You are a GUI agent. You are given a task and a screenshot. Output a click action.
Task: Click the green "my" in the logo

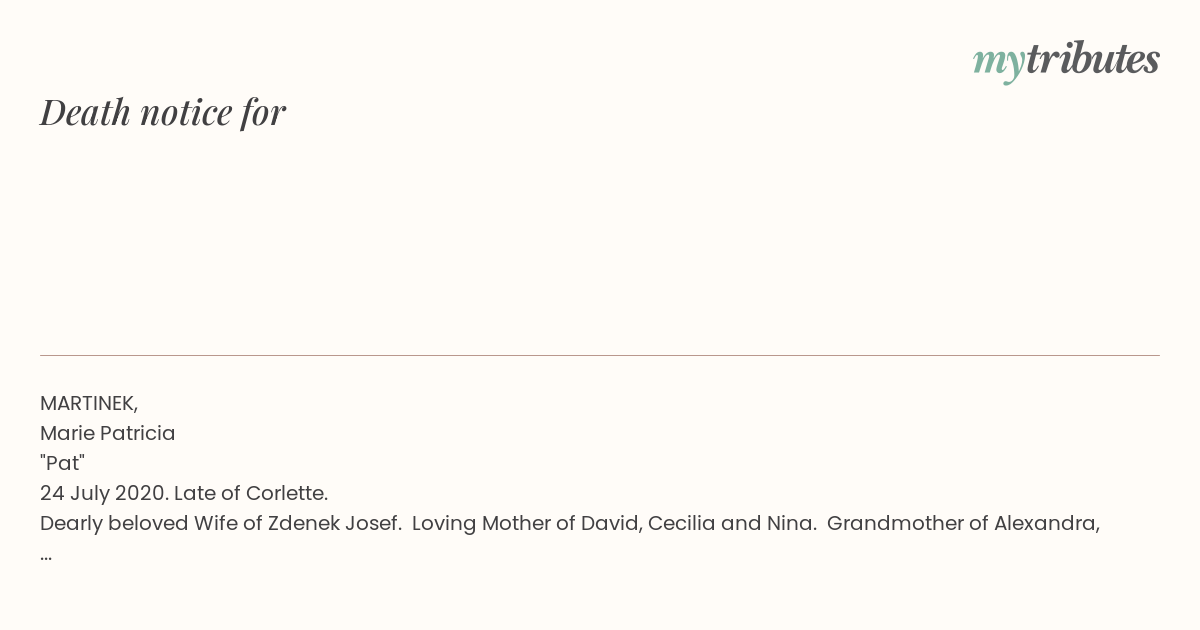coord(998,62)
